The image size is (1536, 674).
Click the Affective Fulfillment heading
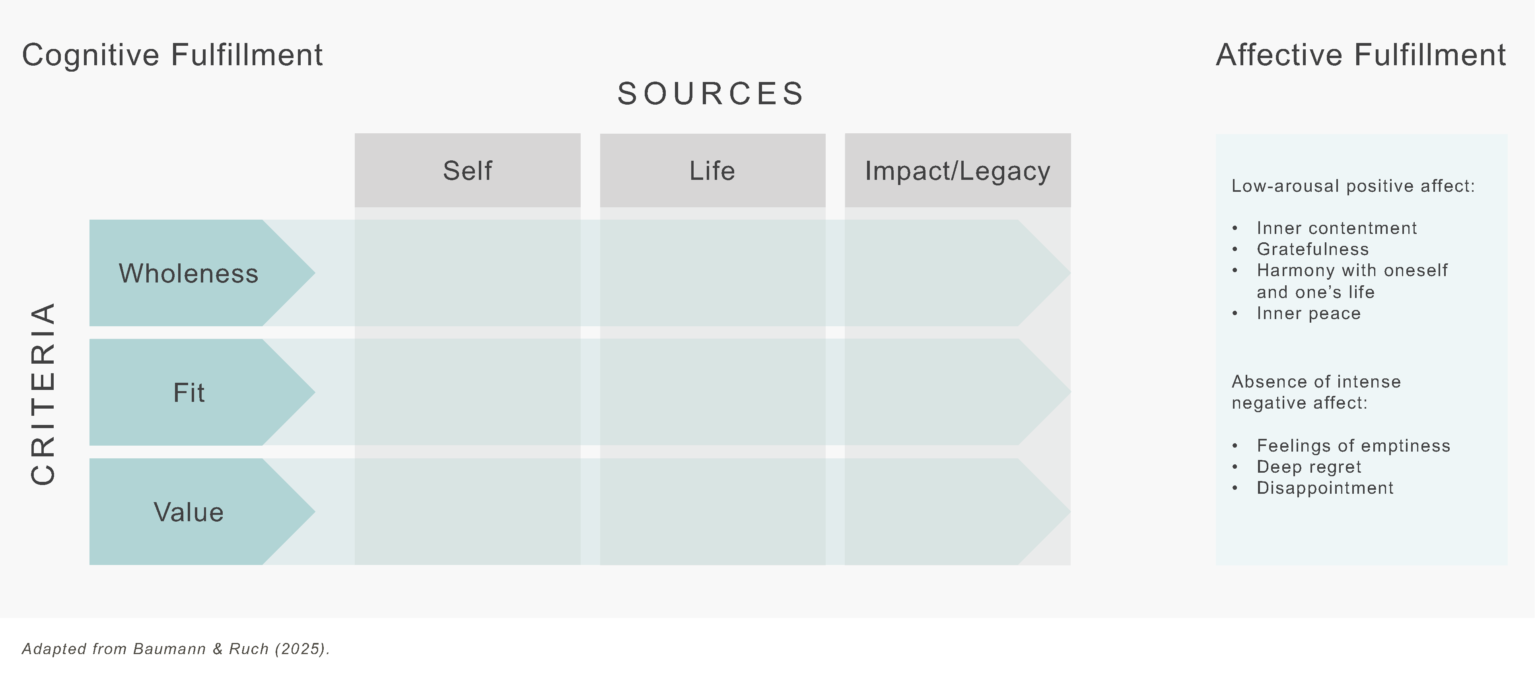[x=1360, y=55]
